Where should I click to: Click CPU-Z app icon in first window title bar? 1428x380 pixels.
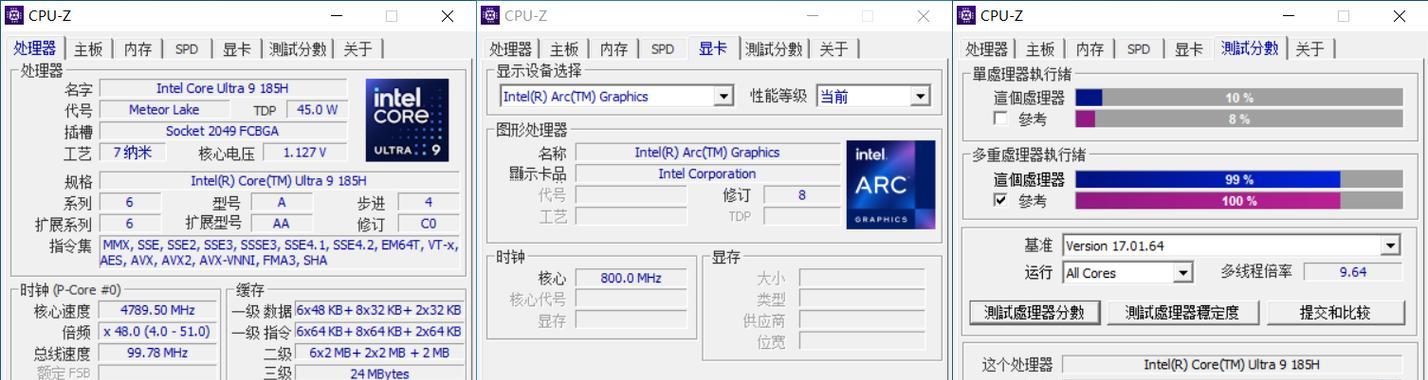[14, 15]
